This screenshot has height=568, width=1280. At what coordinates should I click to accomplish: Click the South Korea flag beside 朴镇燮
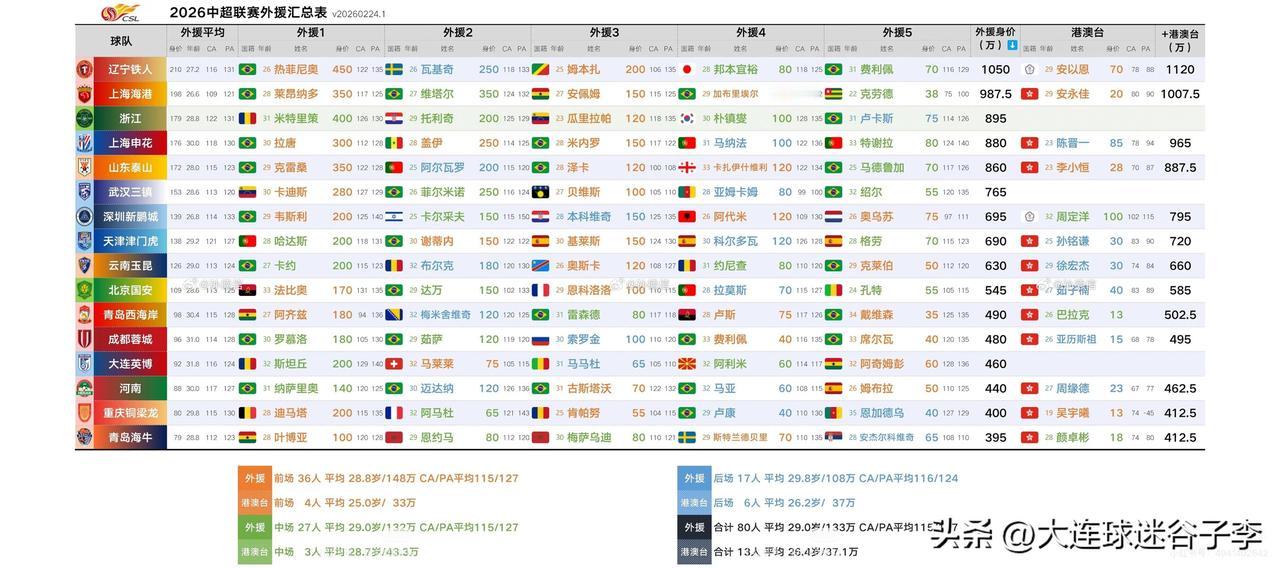click(x=687, y=118)
